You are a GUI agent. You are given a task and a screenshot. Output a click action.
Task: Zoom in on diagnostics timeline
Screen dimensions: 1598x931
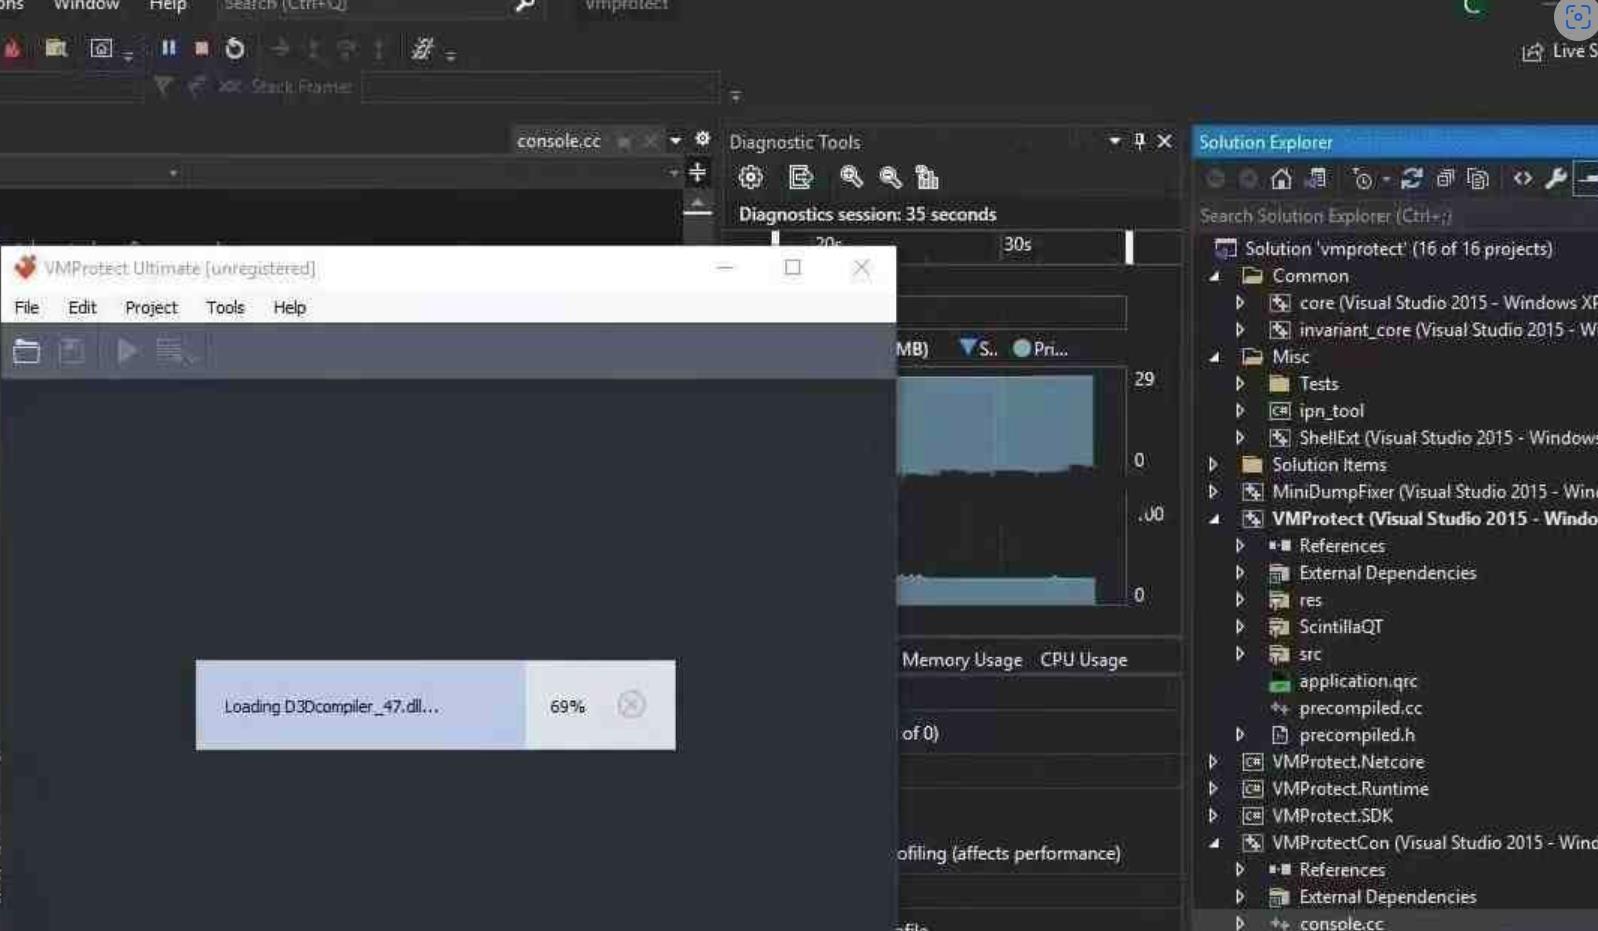pos(851,177)
